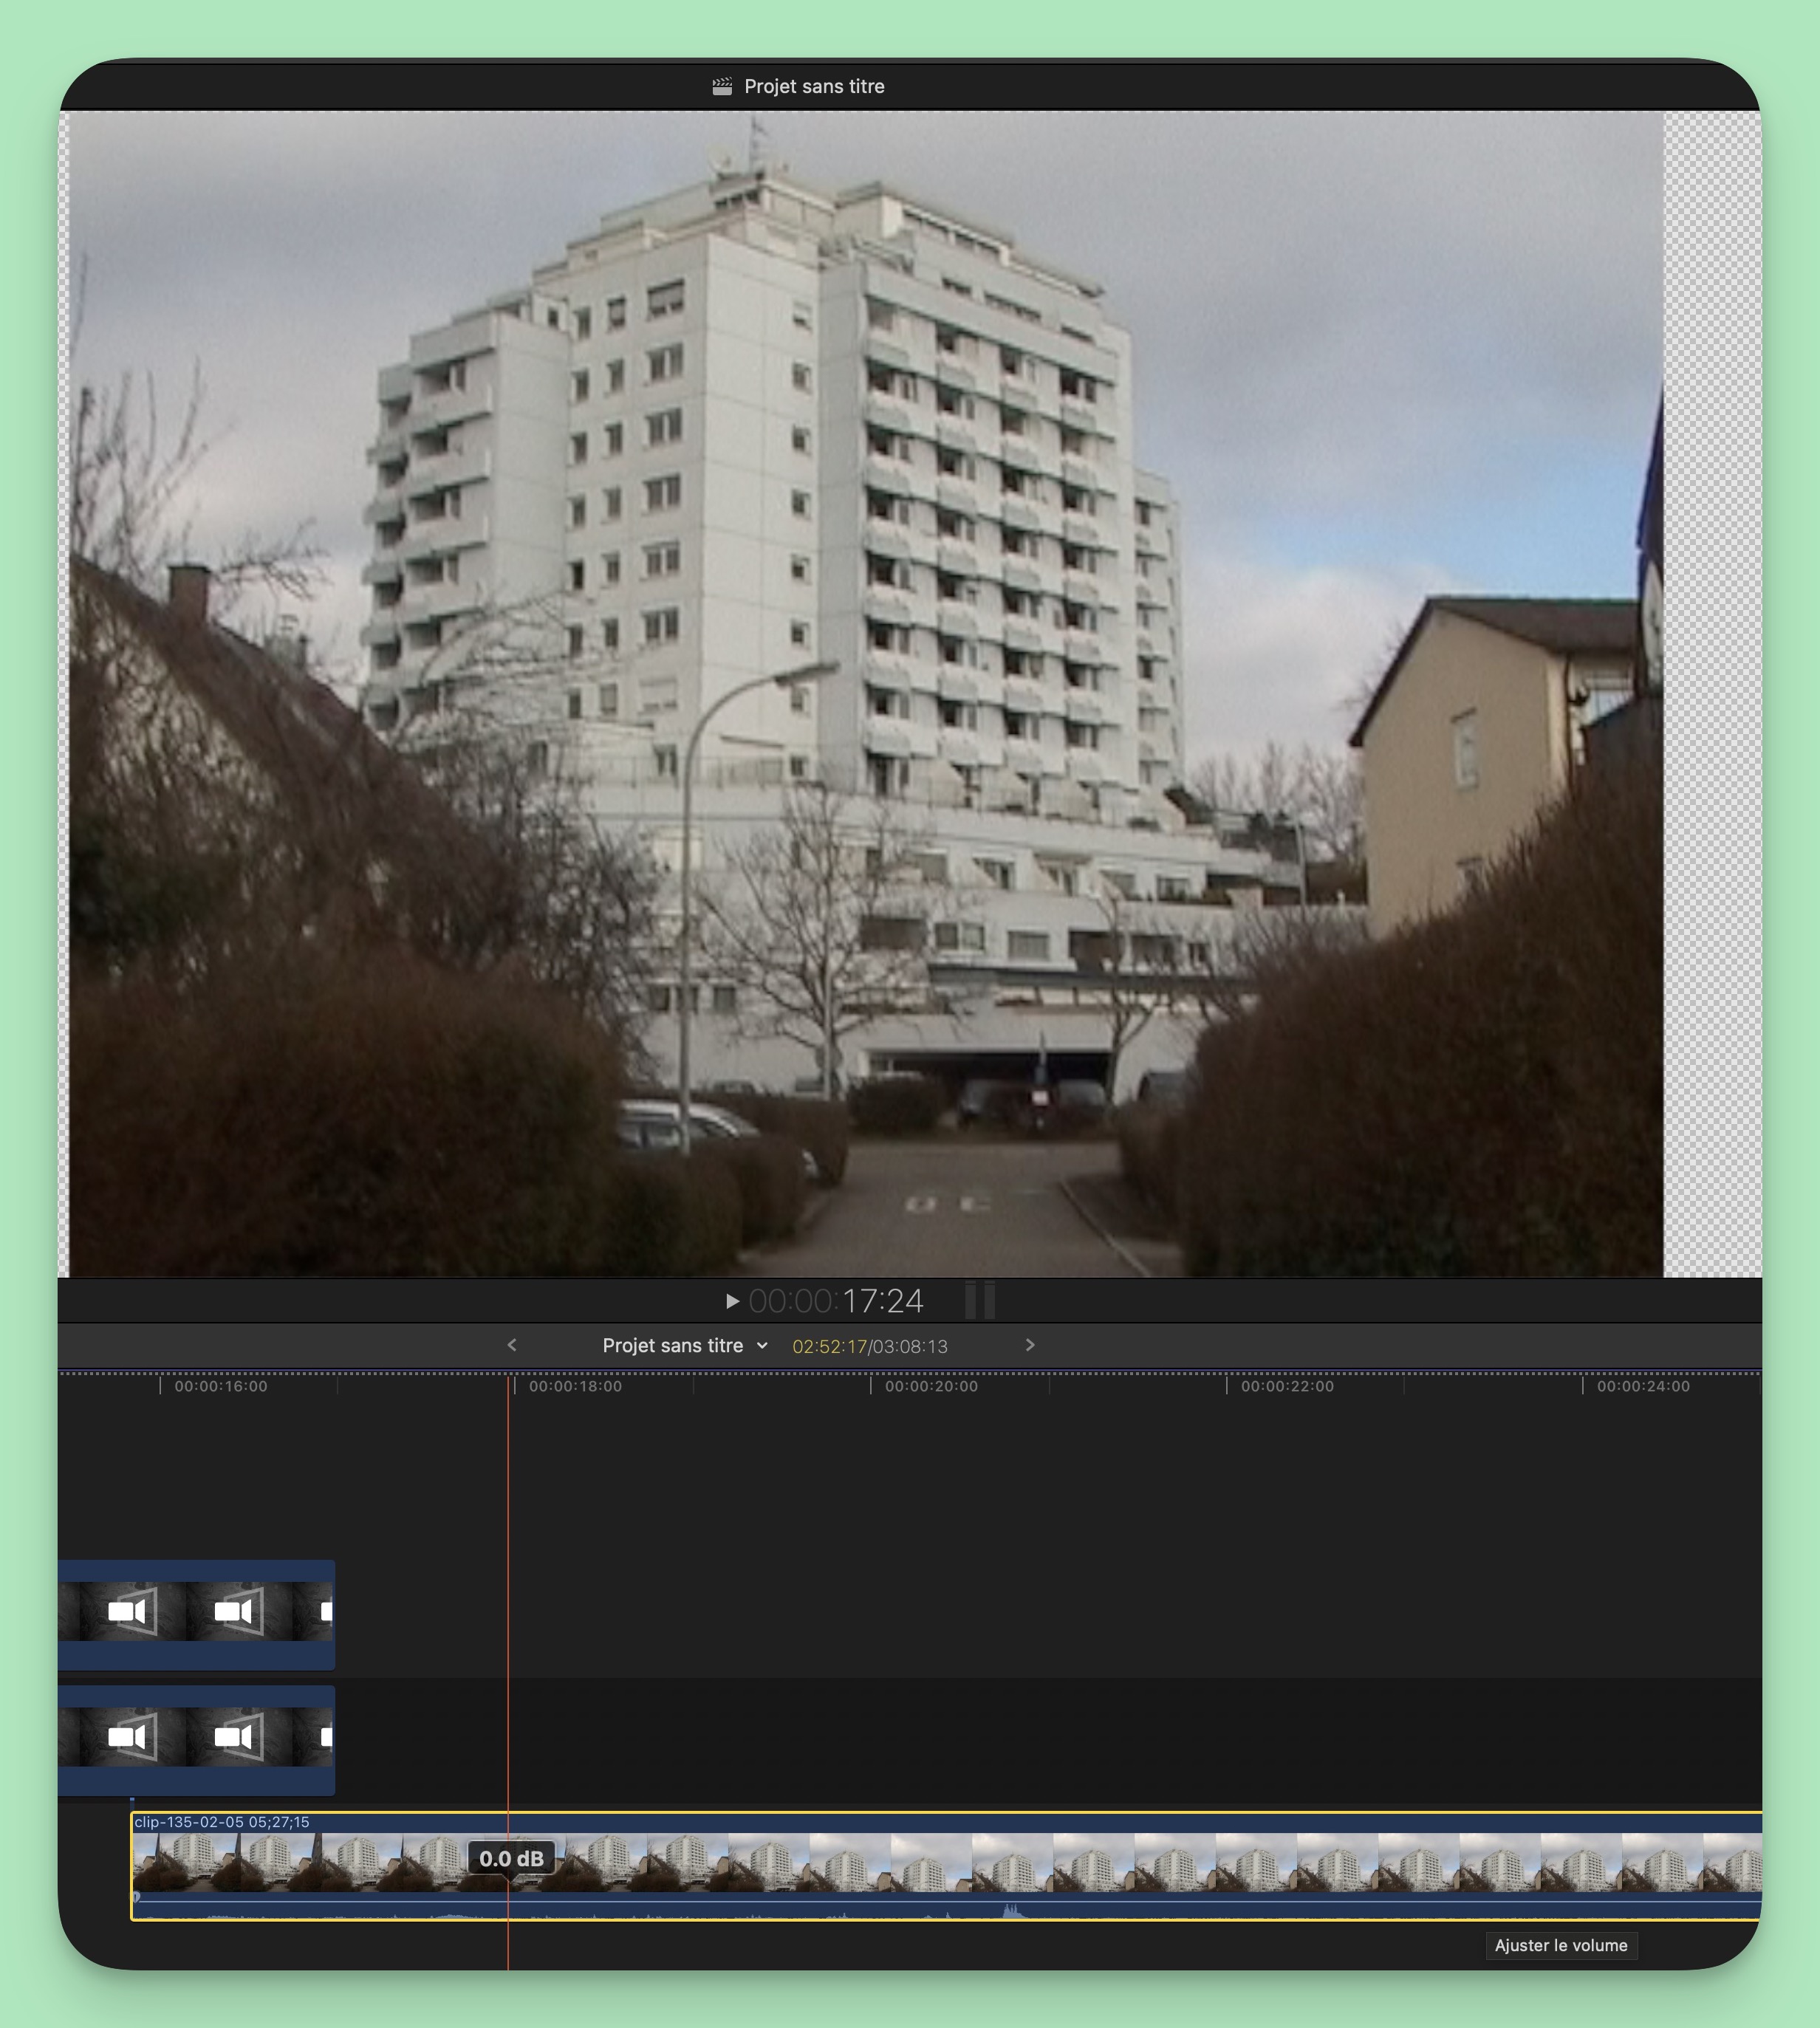The width and height of the screenshot is (1820, 2028).
Task: Click the 00:00:16:00 mark on the ruler
Action: click(221, 1386)
